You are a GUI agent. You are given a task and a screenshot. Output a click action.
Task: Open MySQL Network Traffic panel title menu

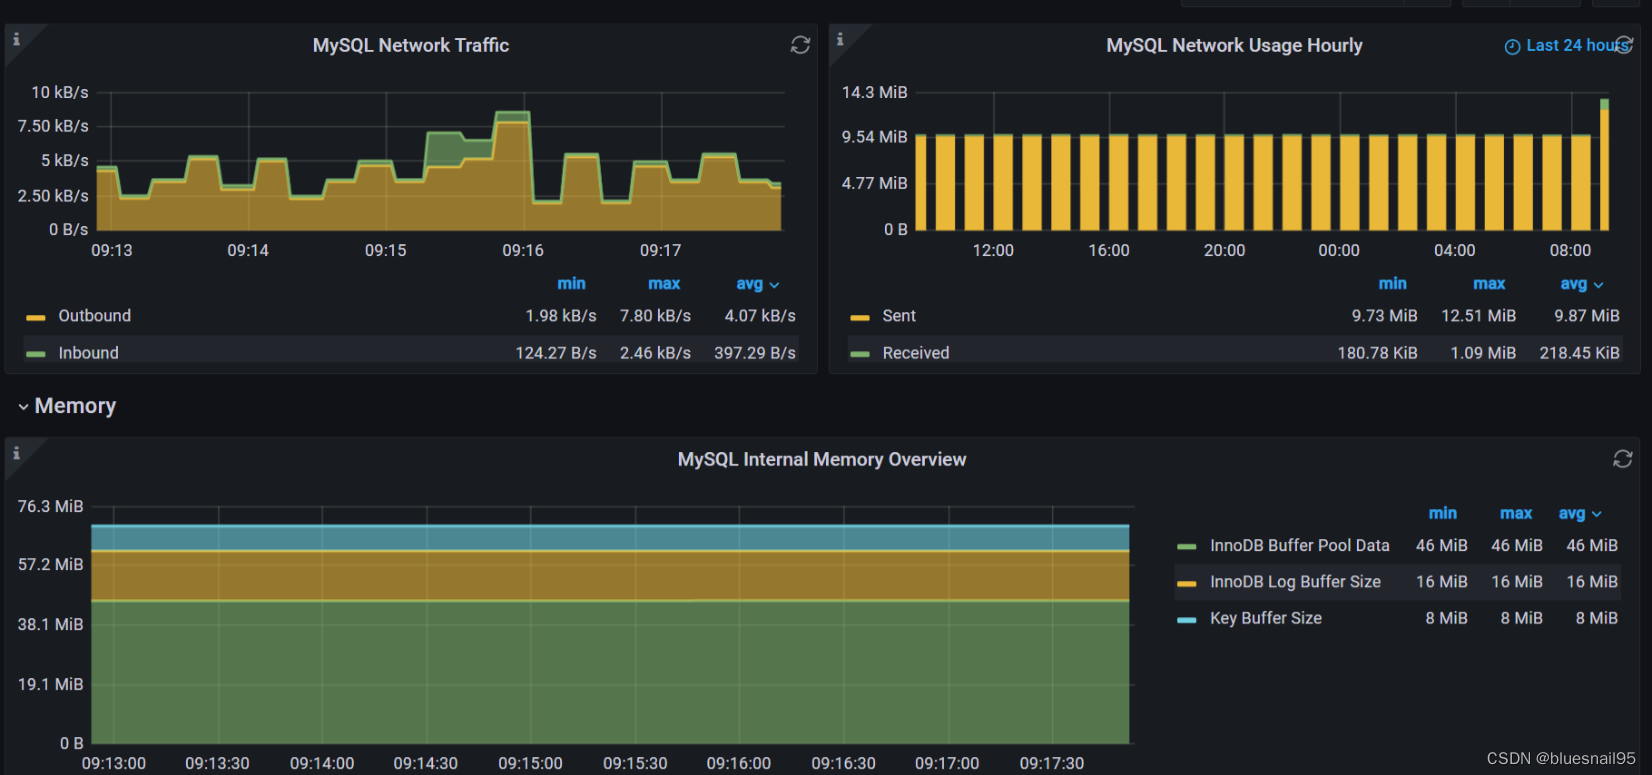coord(411,46)
